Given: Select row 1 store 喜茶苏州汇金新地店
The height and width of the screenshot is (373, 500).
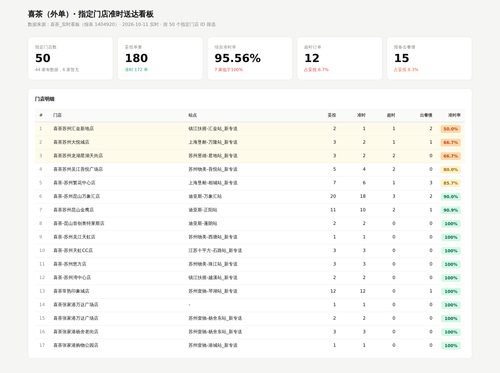Looking at the screenshot, I should tap(74, 129).
